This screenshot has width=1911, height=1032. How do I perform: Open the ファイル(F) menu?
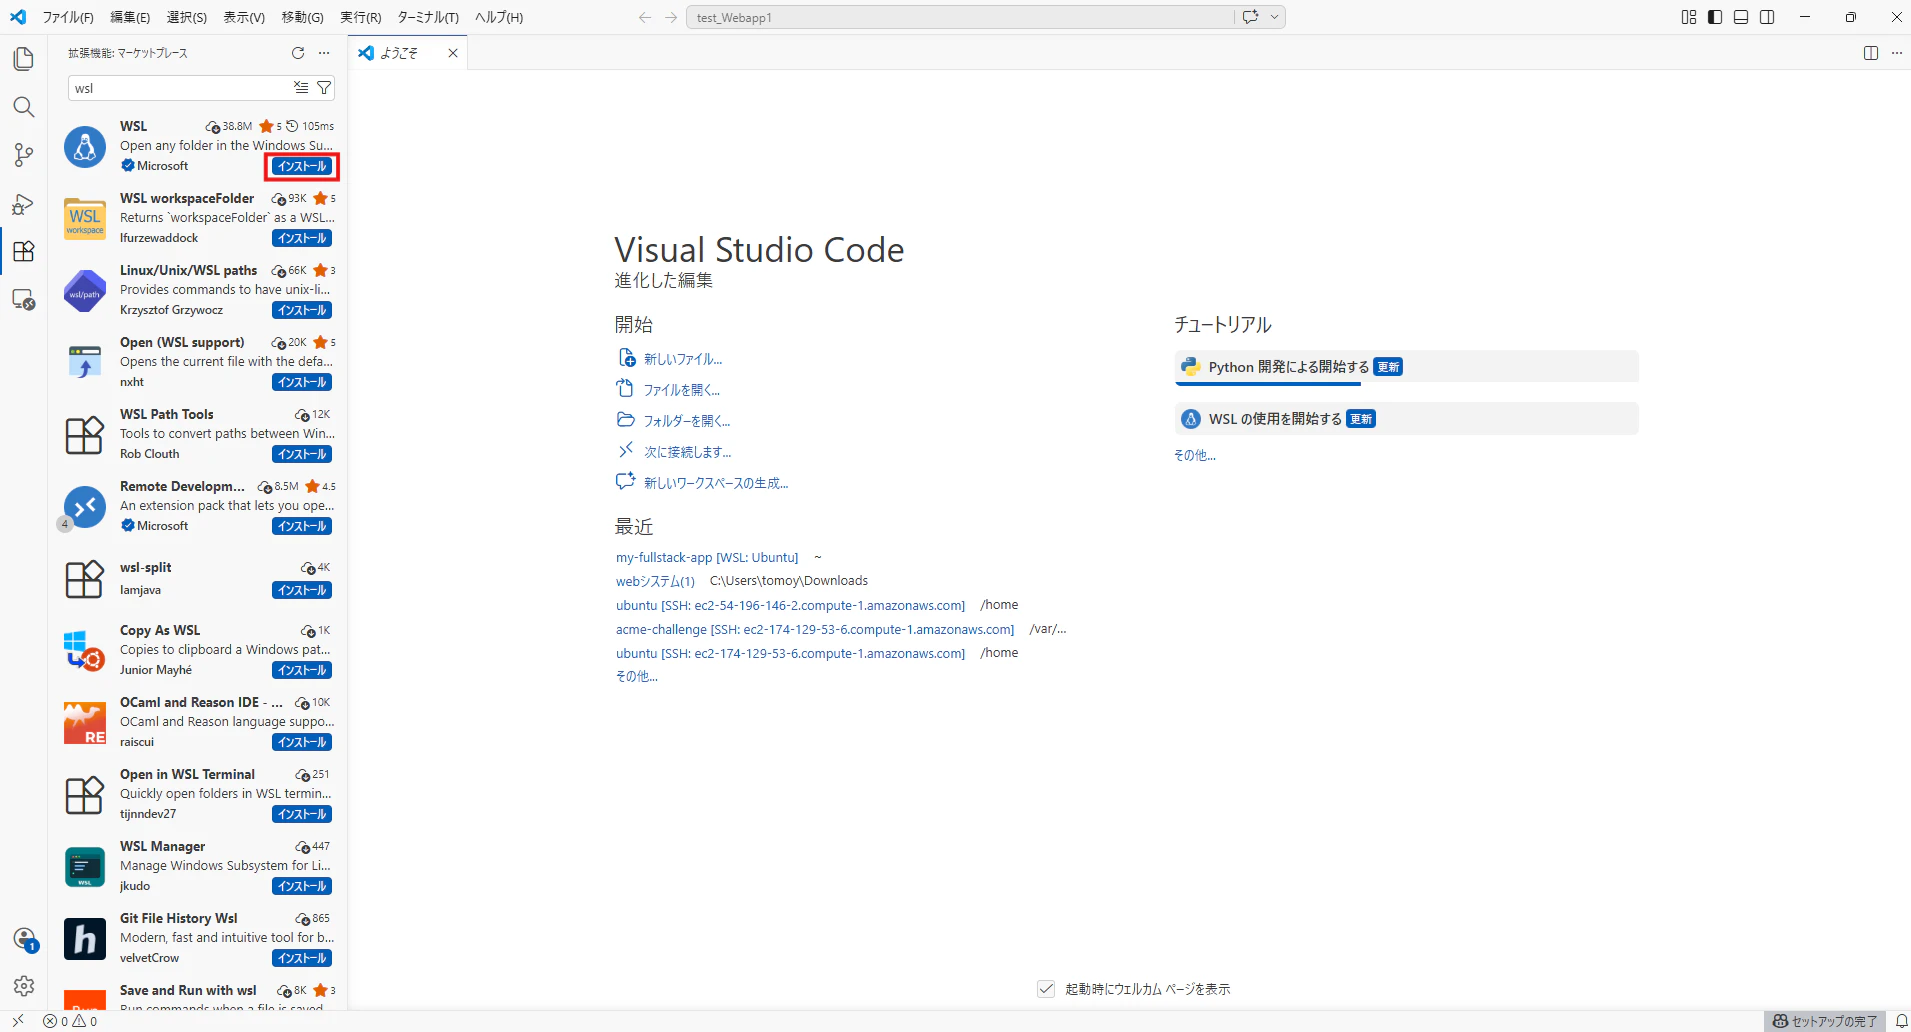[x=68, y=17]
